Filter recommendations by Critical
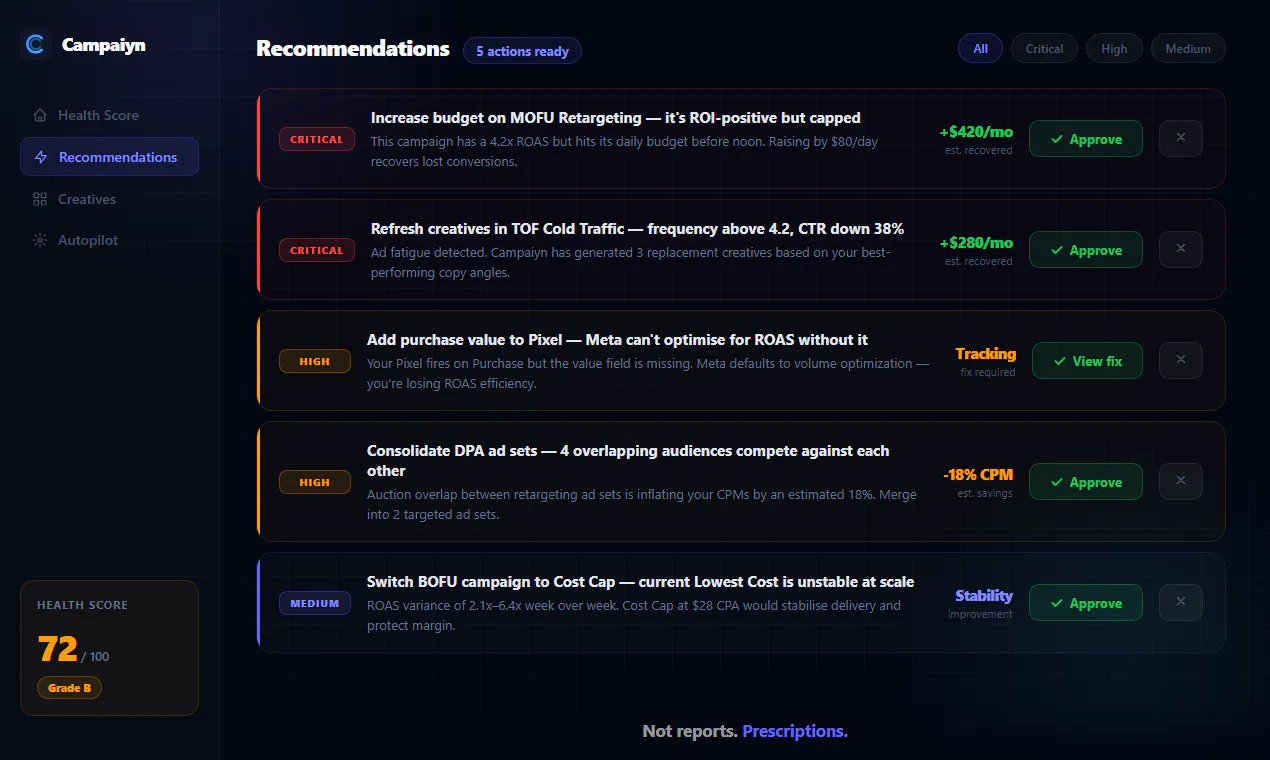The height and width of the screenshot is (760, 1270). [1044, 48]
